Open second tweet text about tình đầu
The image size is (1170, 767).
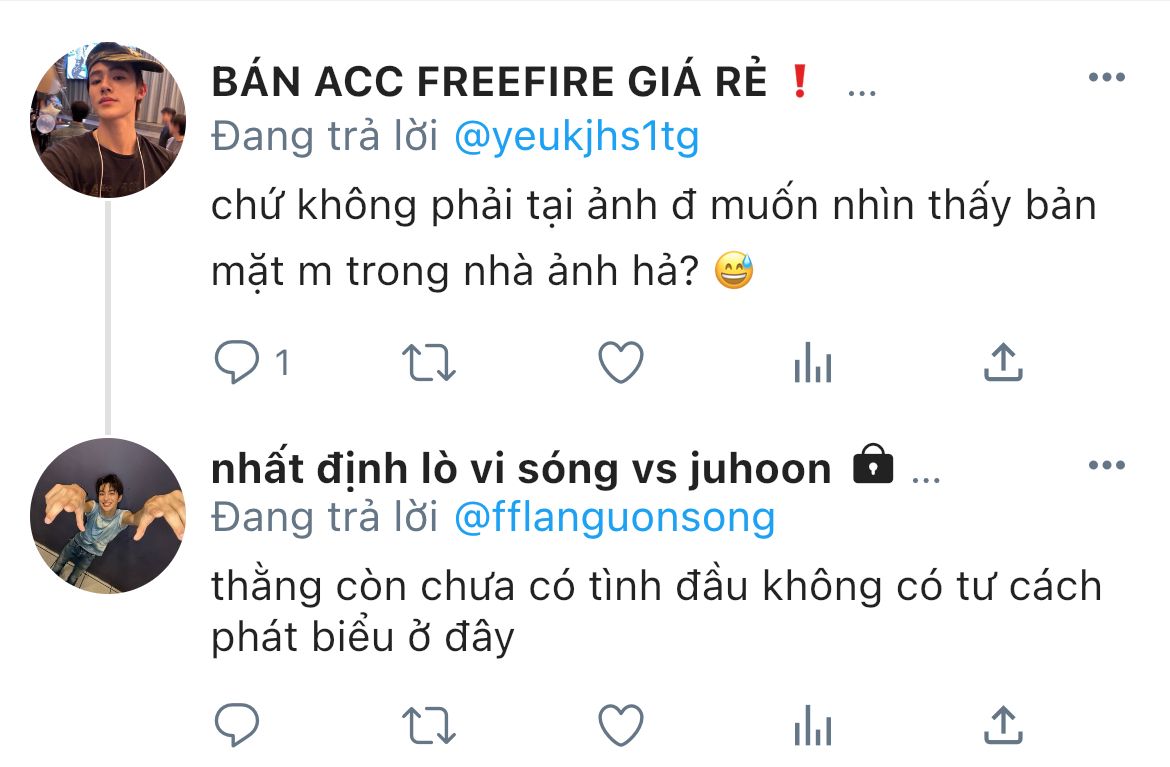pos(657,611)
